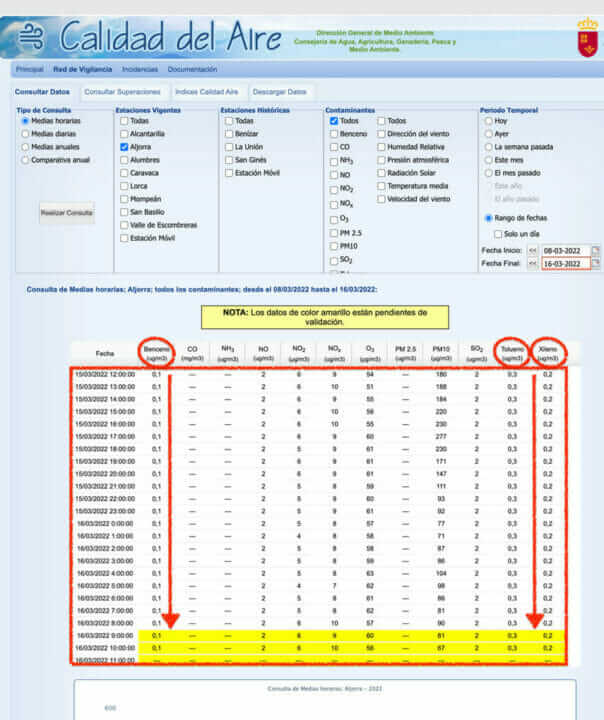Check Estación Móvil under Estaciones Históricas
604x720 pixels.
(x=229, y=173)
